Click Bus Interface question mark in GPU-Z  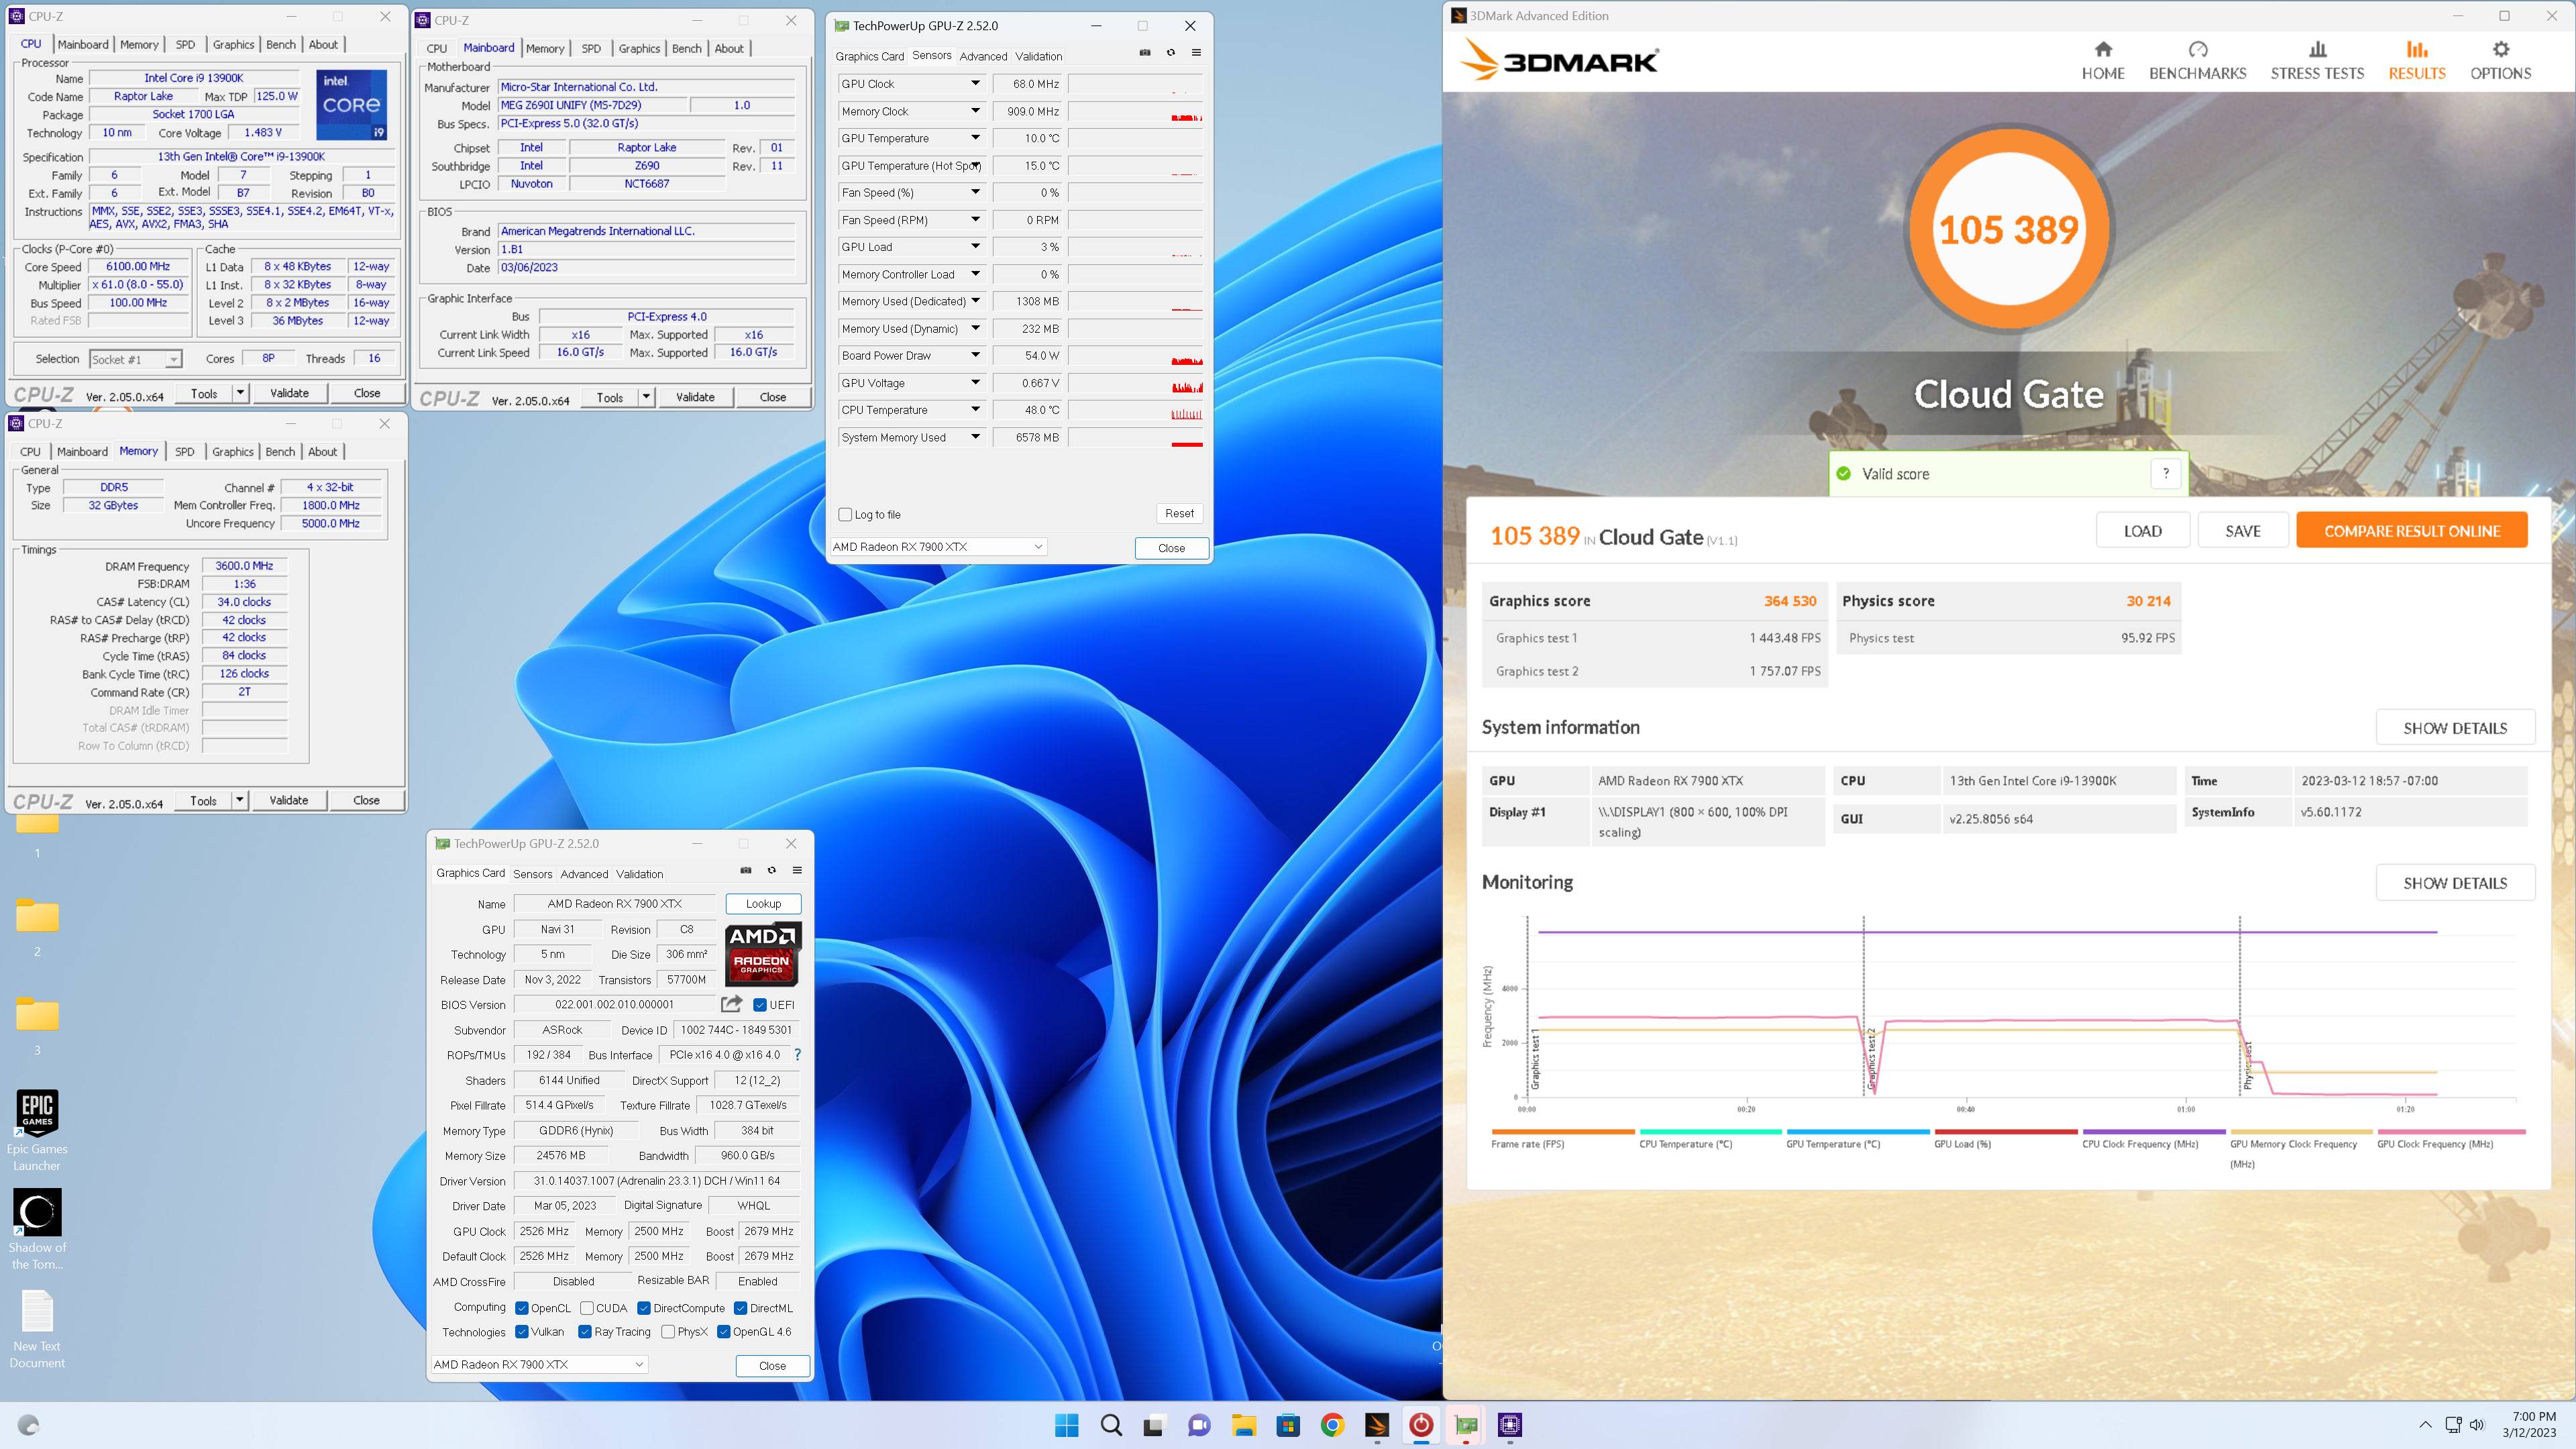(x=797, y=1054)
